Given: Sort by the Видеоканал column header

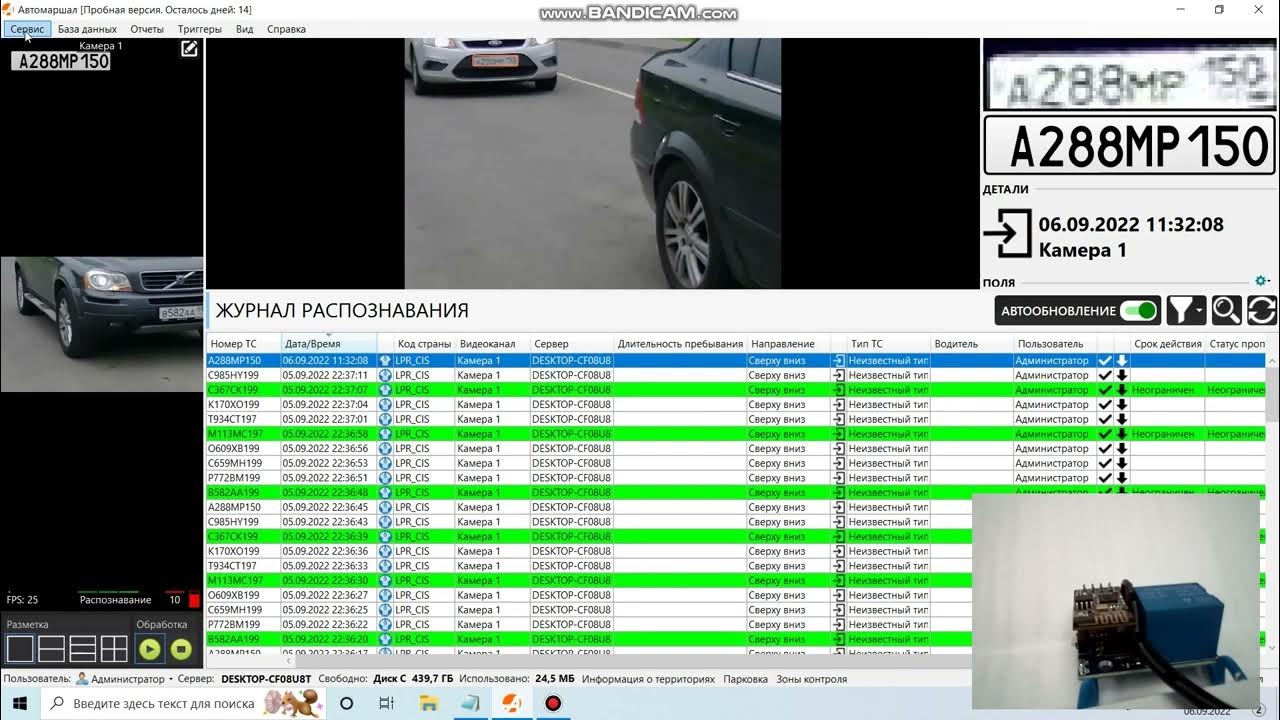Looking at the screenshot, I should pos(492,344).
